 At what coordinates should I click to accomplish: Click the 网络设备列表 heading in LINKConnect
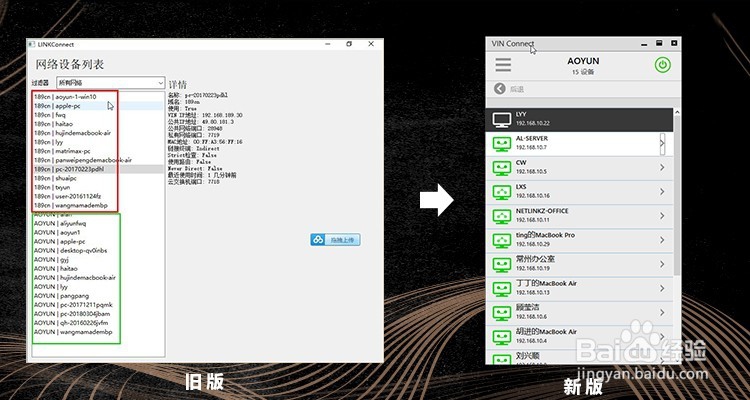70,65
